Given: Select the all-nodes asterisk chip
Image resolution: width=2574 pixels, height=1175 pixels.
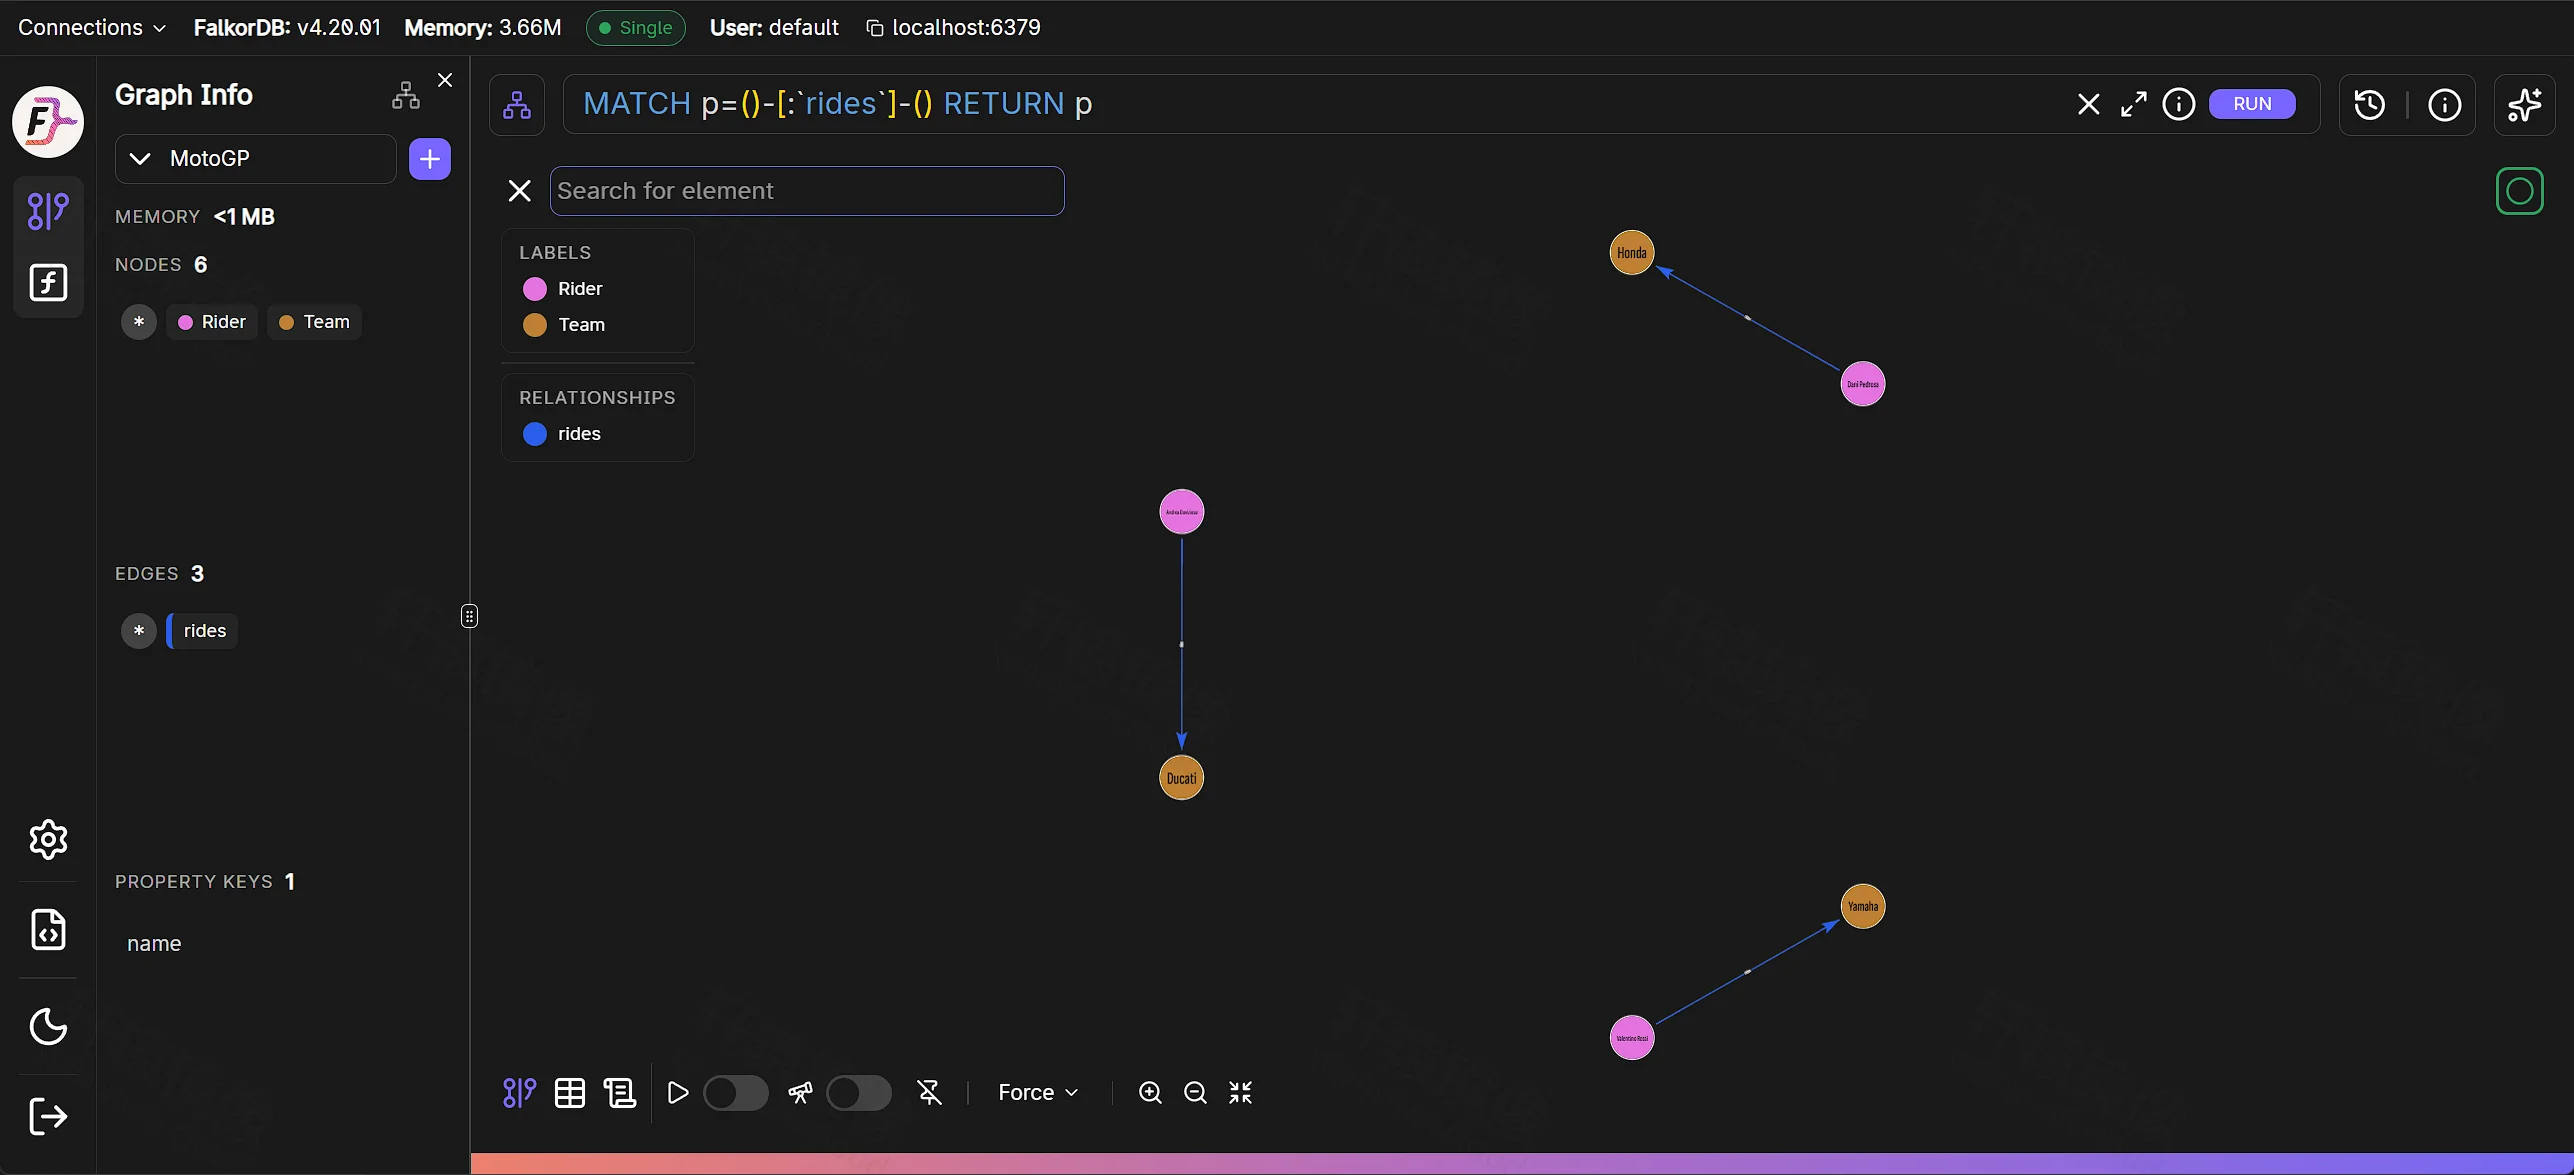Looking at the screenshot, I should [139, 322].
